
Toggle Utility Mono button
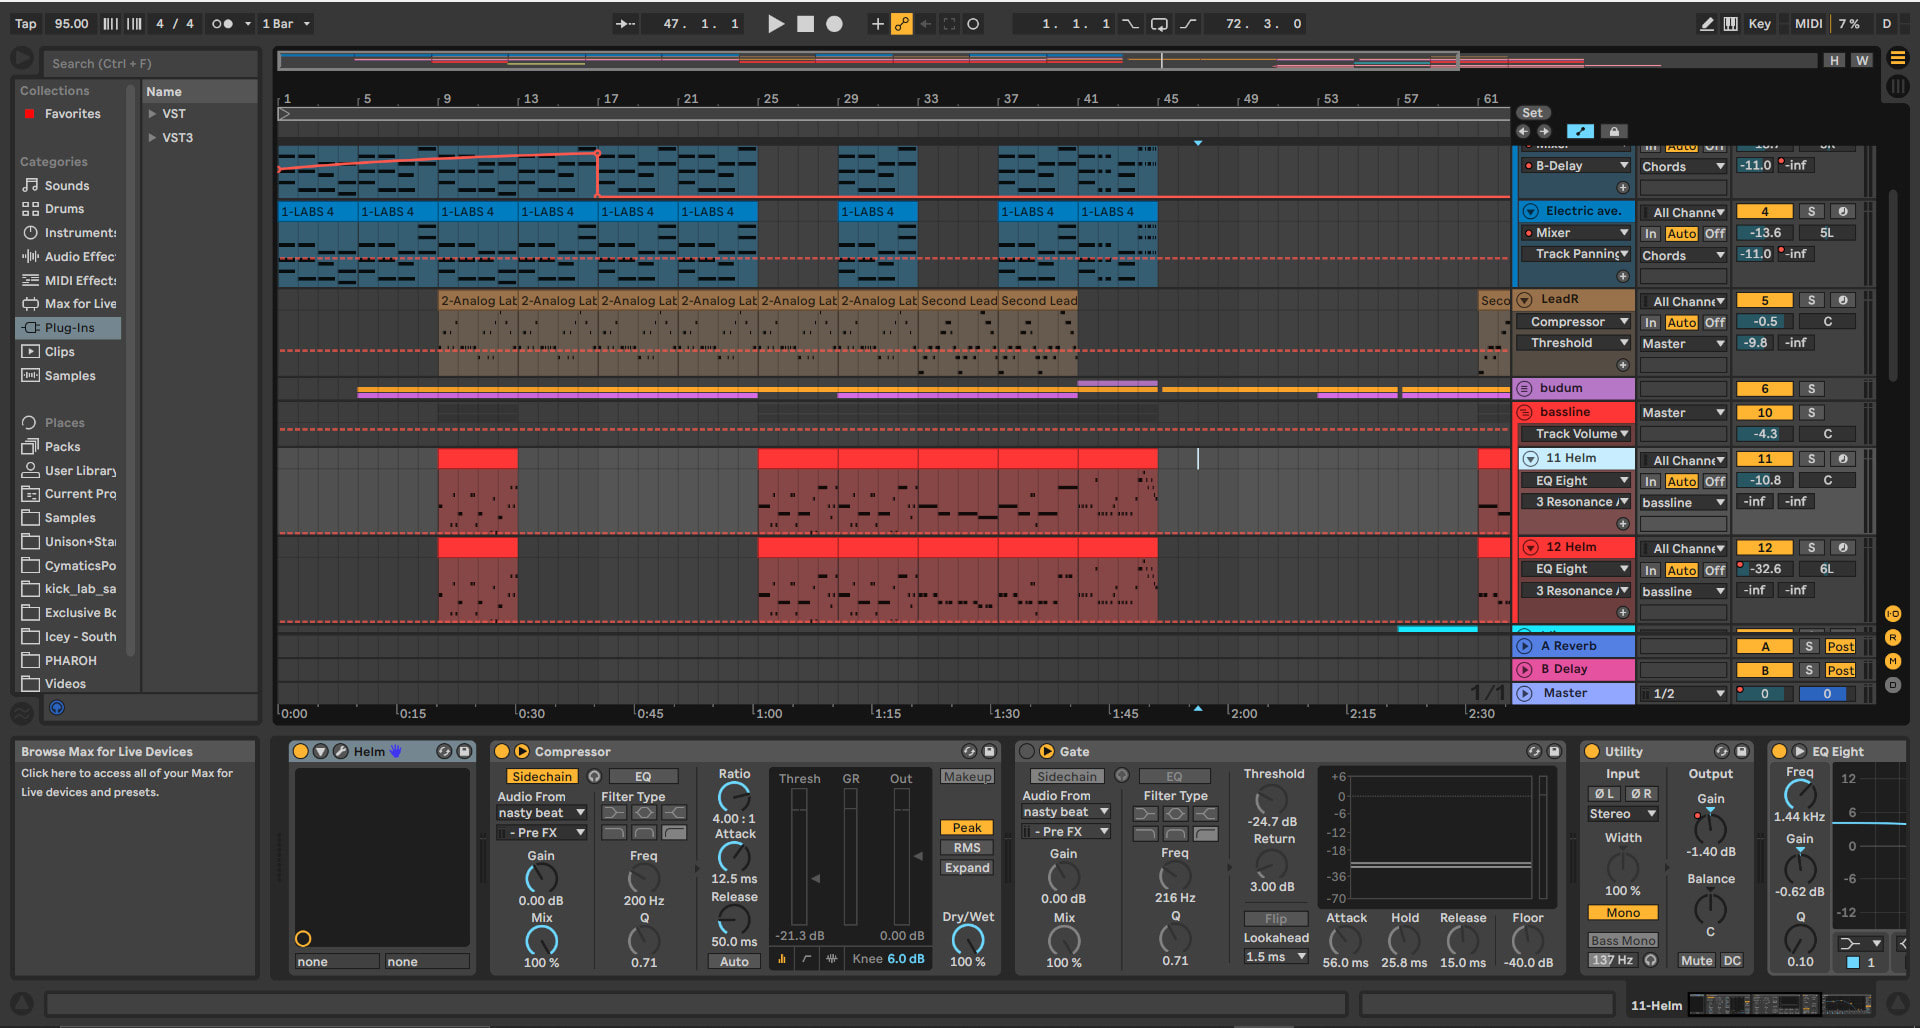click(x=1623, y=913)
